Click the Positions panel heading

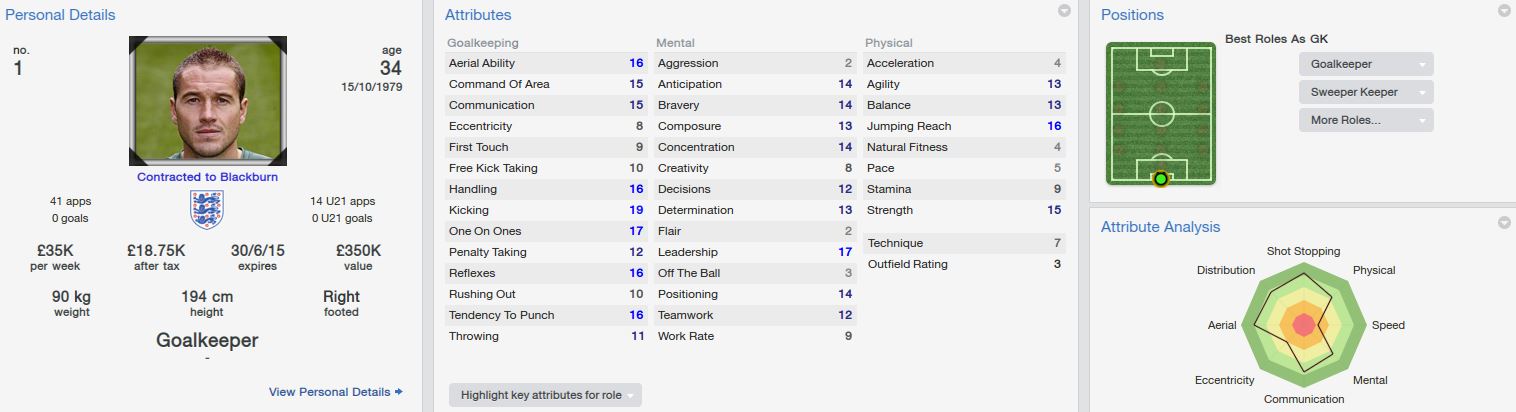point(1132,15)
